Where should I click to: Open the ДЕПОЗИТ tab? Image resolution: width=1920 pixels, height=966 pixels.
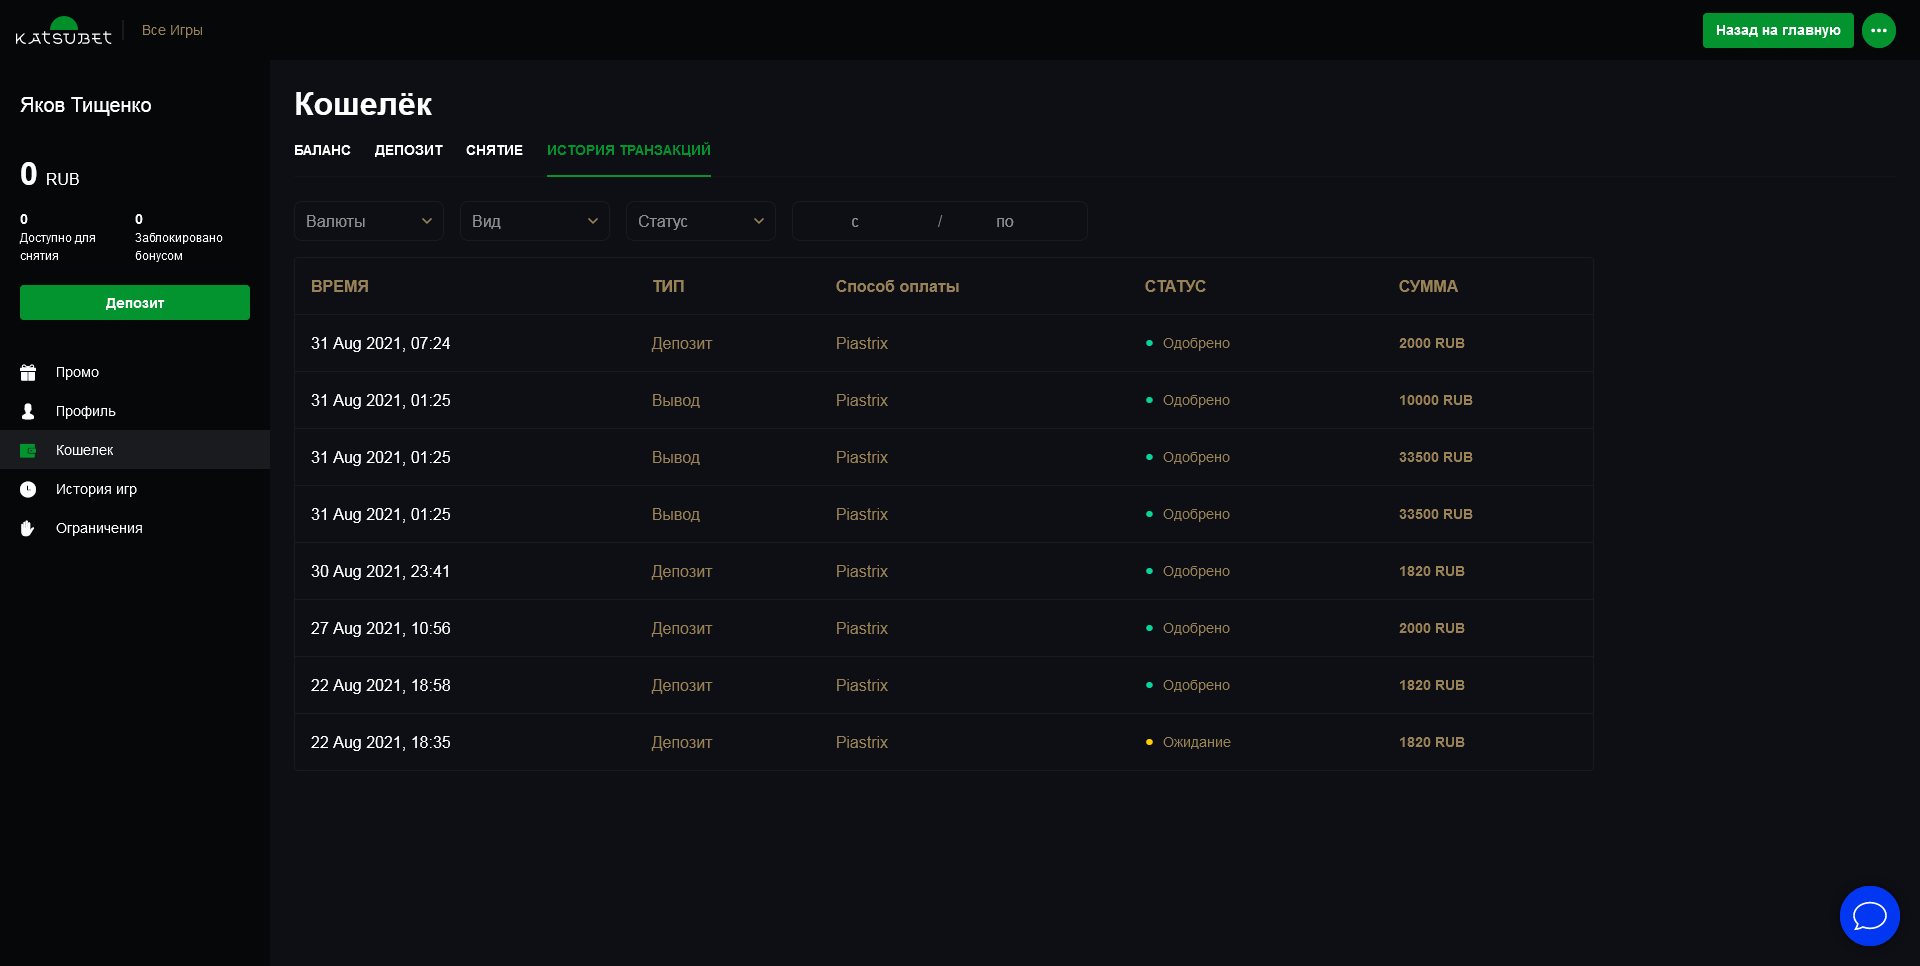(408, 150)
